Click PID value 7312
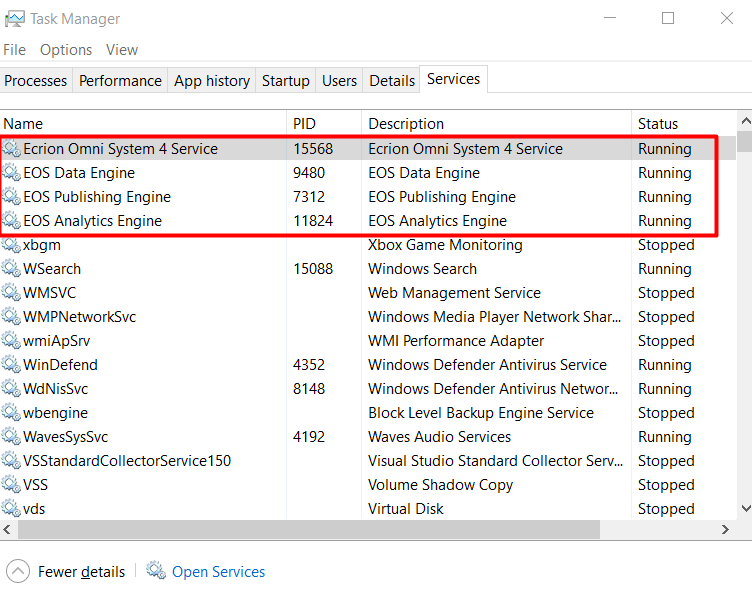 (x=309, y=197)
